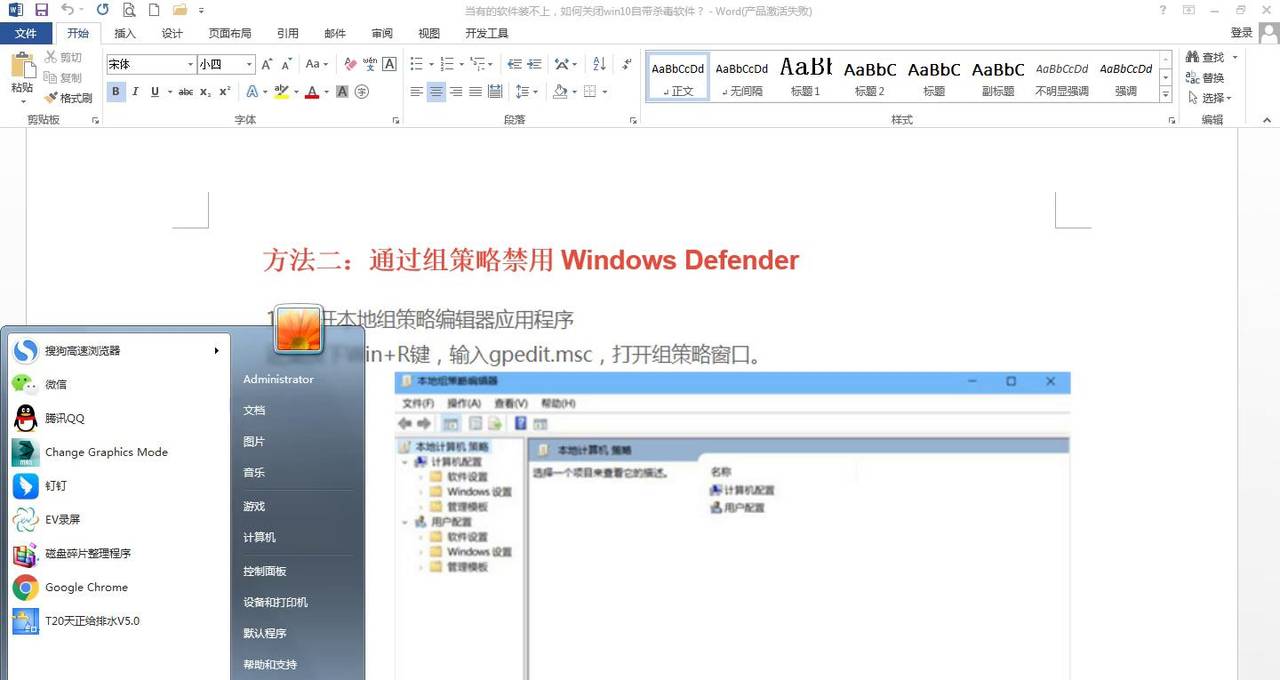The image size is (1280, 680).
Task: Click the back navigation arrow in group policy editor
Action: 407,422
